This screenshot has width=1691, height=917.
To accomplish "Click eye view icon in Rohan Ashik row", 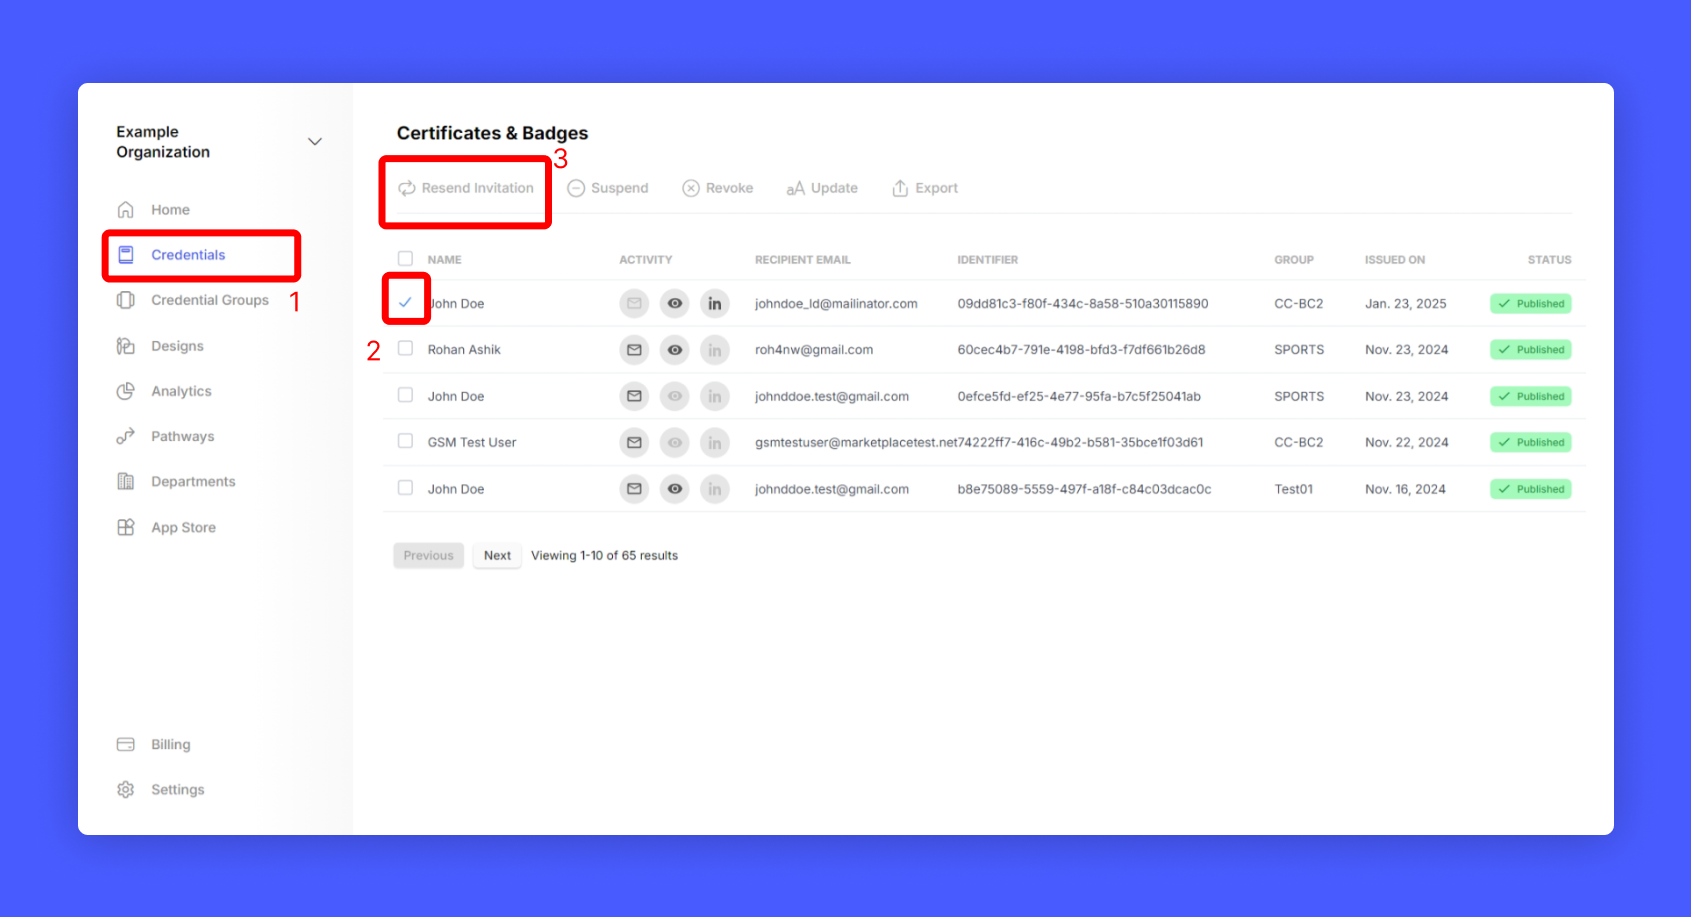I will [x=675, y=350].
